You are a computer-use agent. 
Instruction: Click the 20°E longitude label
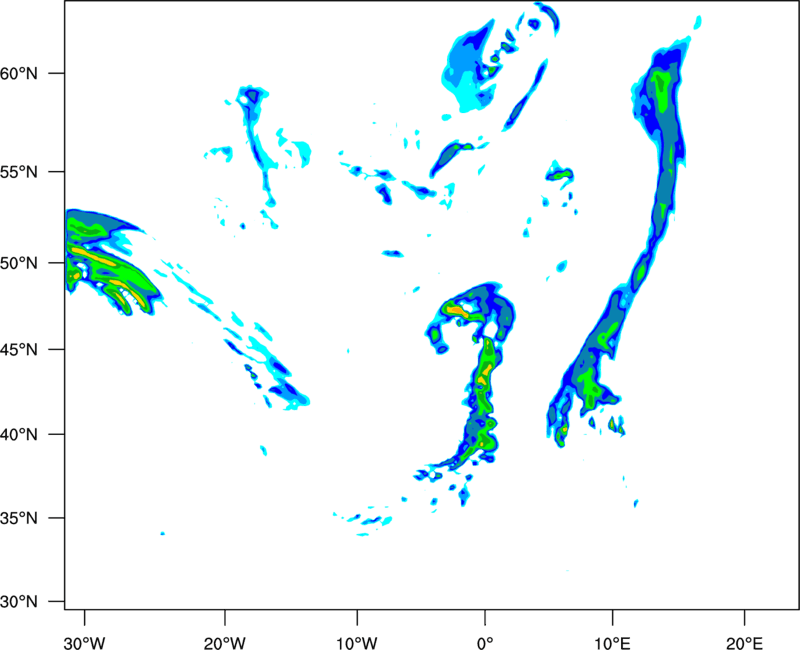744,643
